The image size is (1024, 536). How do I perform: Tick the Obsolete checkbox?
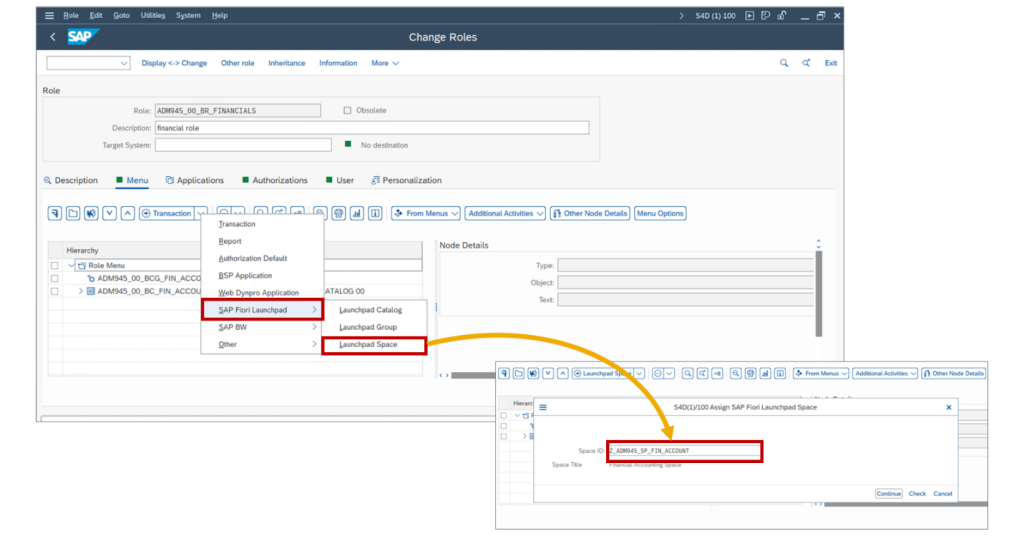[347, 110]
